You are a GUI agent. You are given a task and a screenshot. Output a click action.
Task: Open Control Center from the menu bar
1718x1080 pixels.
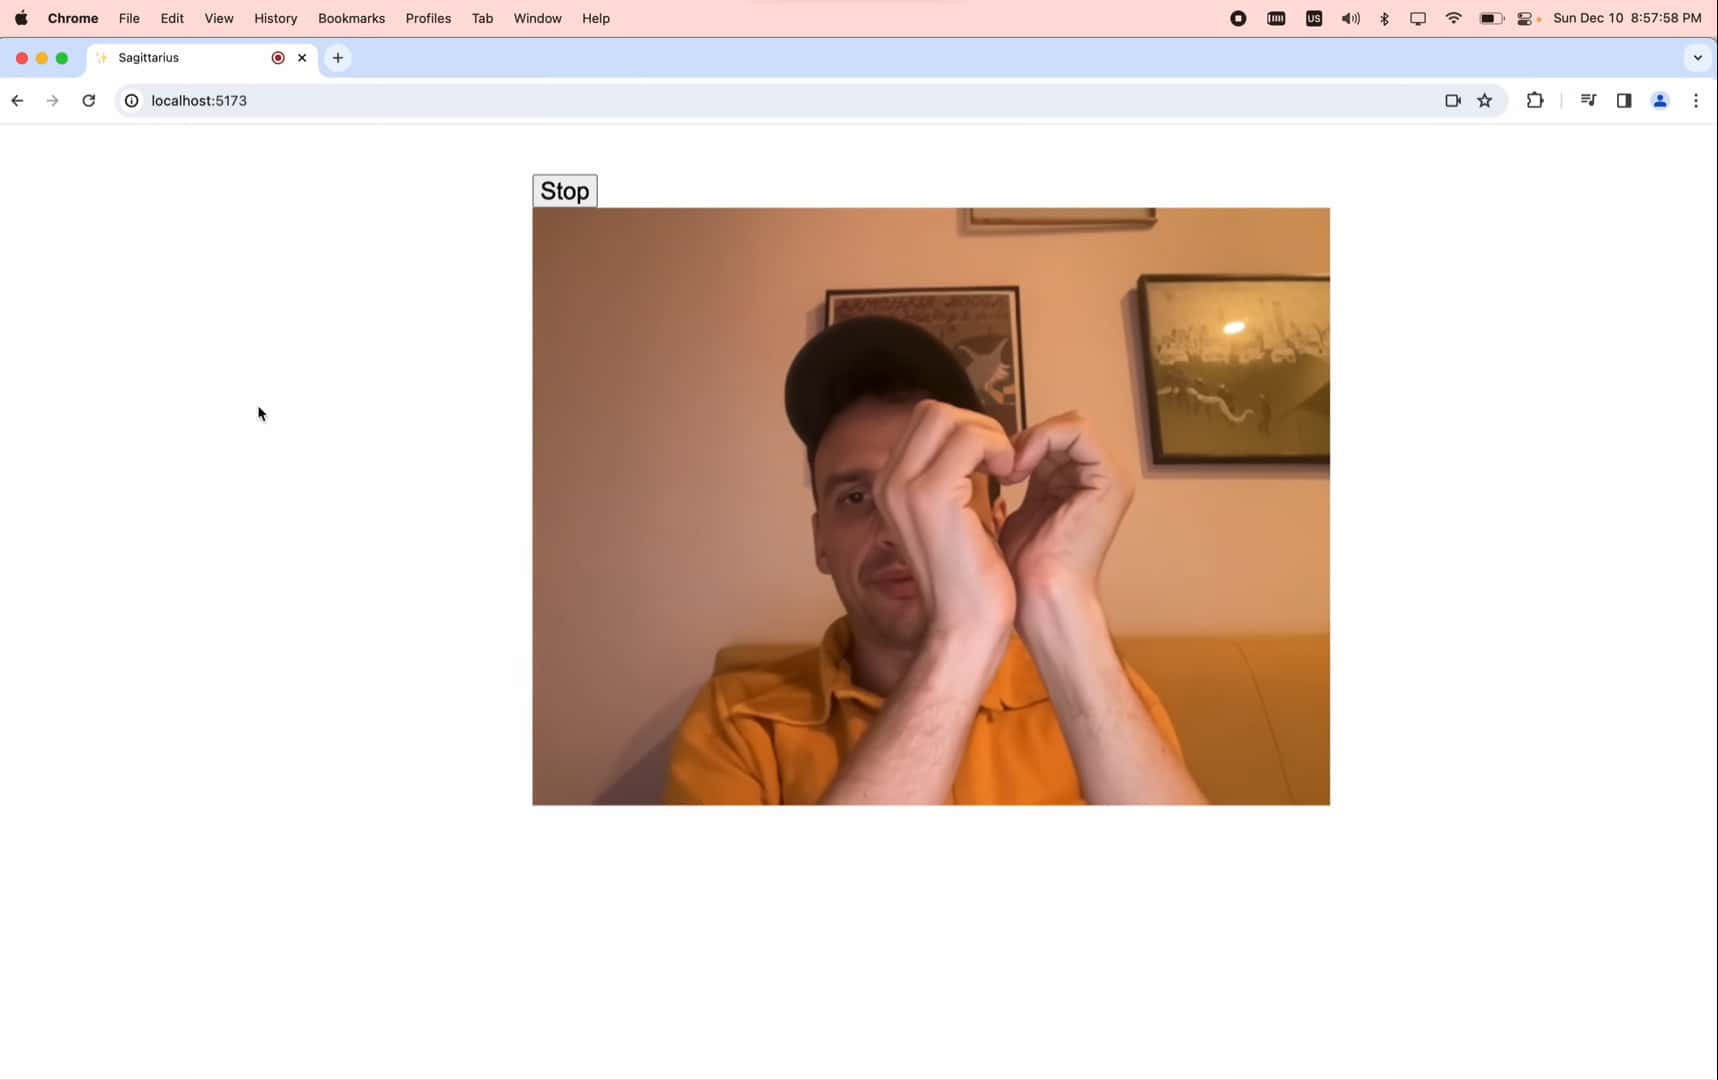pos(1526,18)
